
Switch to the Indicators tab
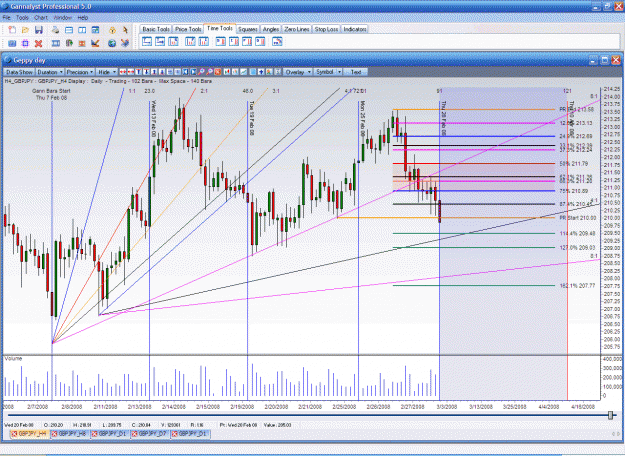355,29
